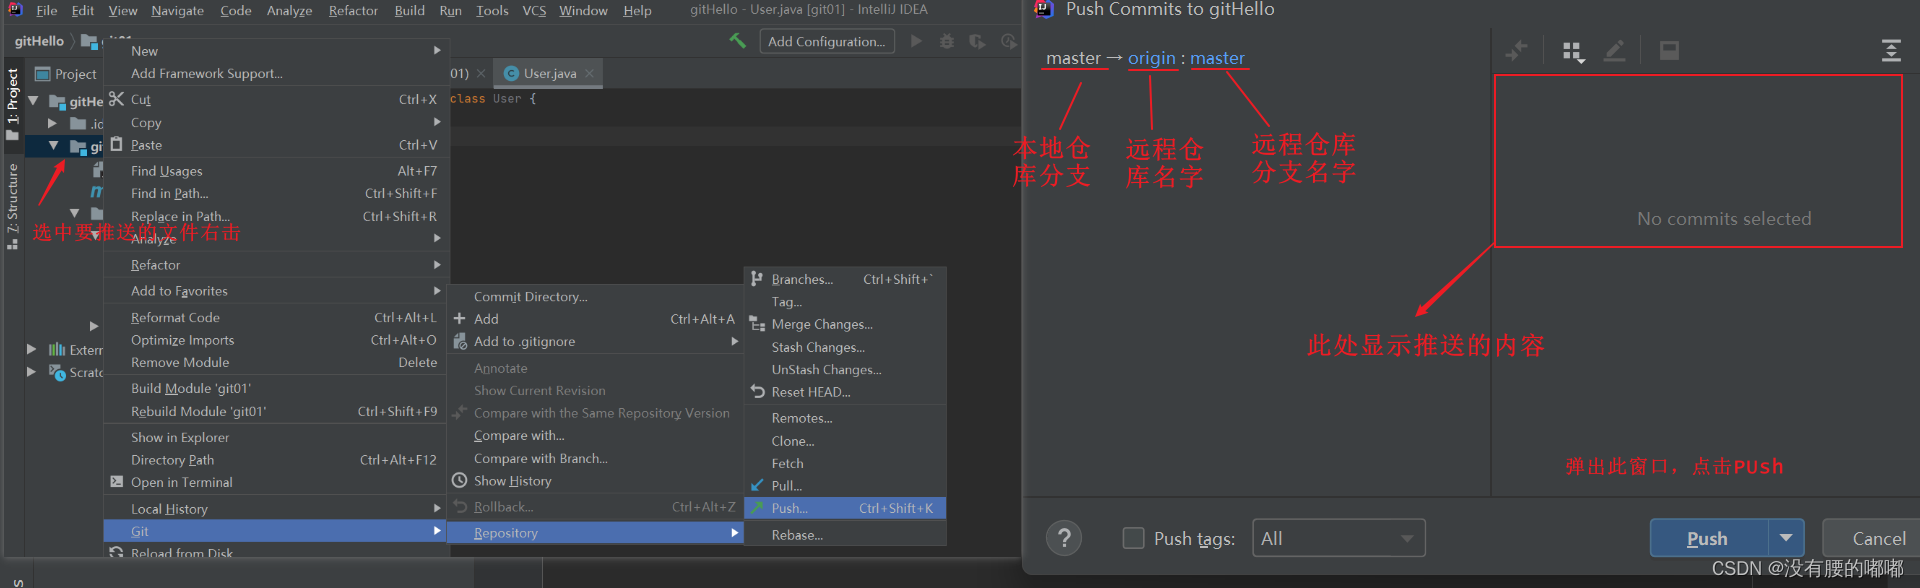Click the Branches fork icon in Repository submenu

click(757, 279)
